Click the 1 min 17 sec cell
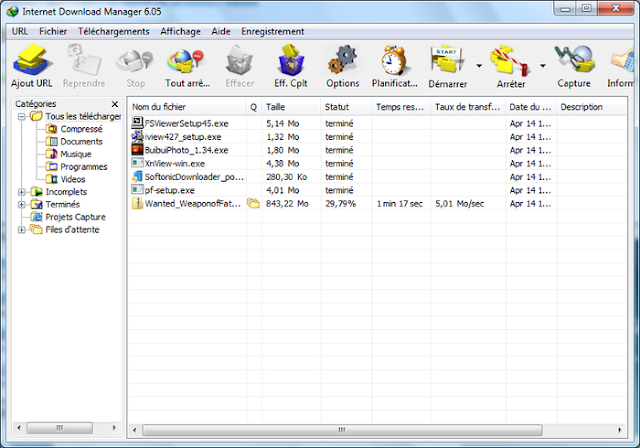640x448 pixels. point(400,204)
